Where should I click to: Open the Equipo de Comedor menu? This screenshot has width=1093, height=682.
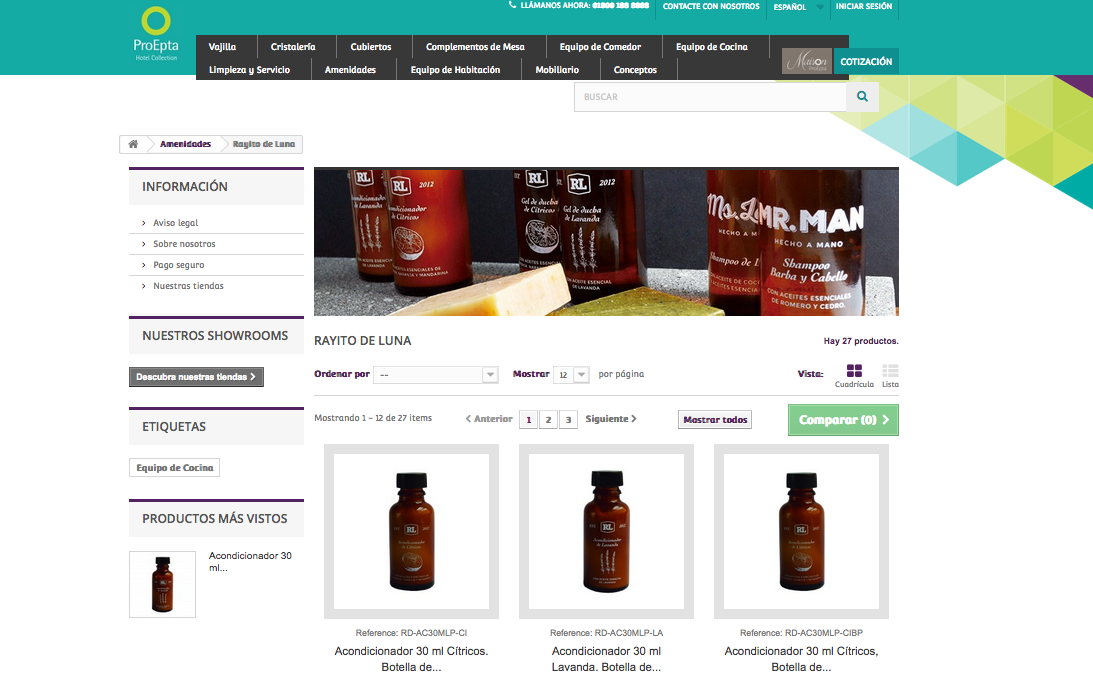pyautogui.click(x=600, y=47)
